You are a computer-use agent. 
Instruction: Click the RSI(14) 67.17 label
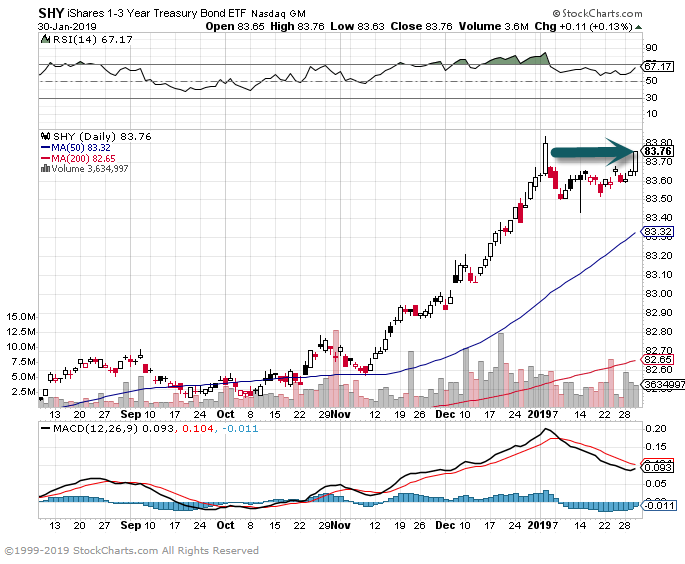click(x=93, y=39)
